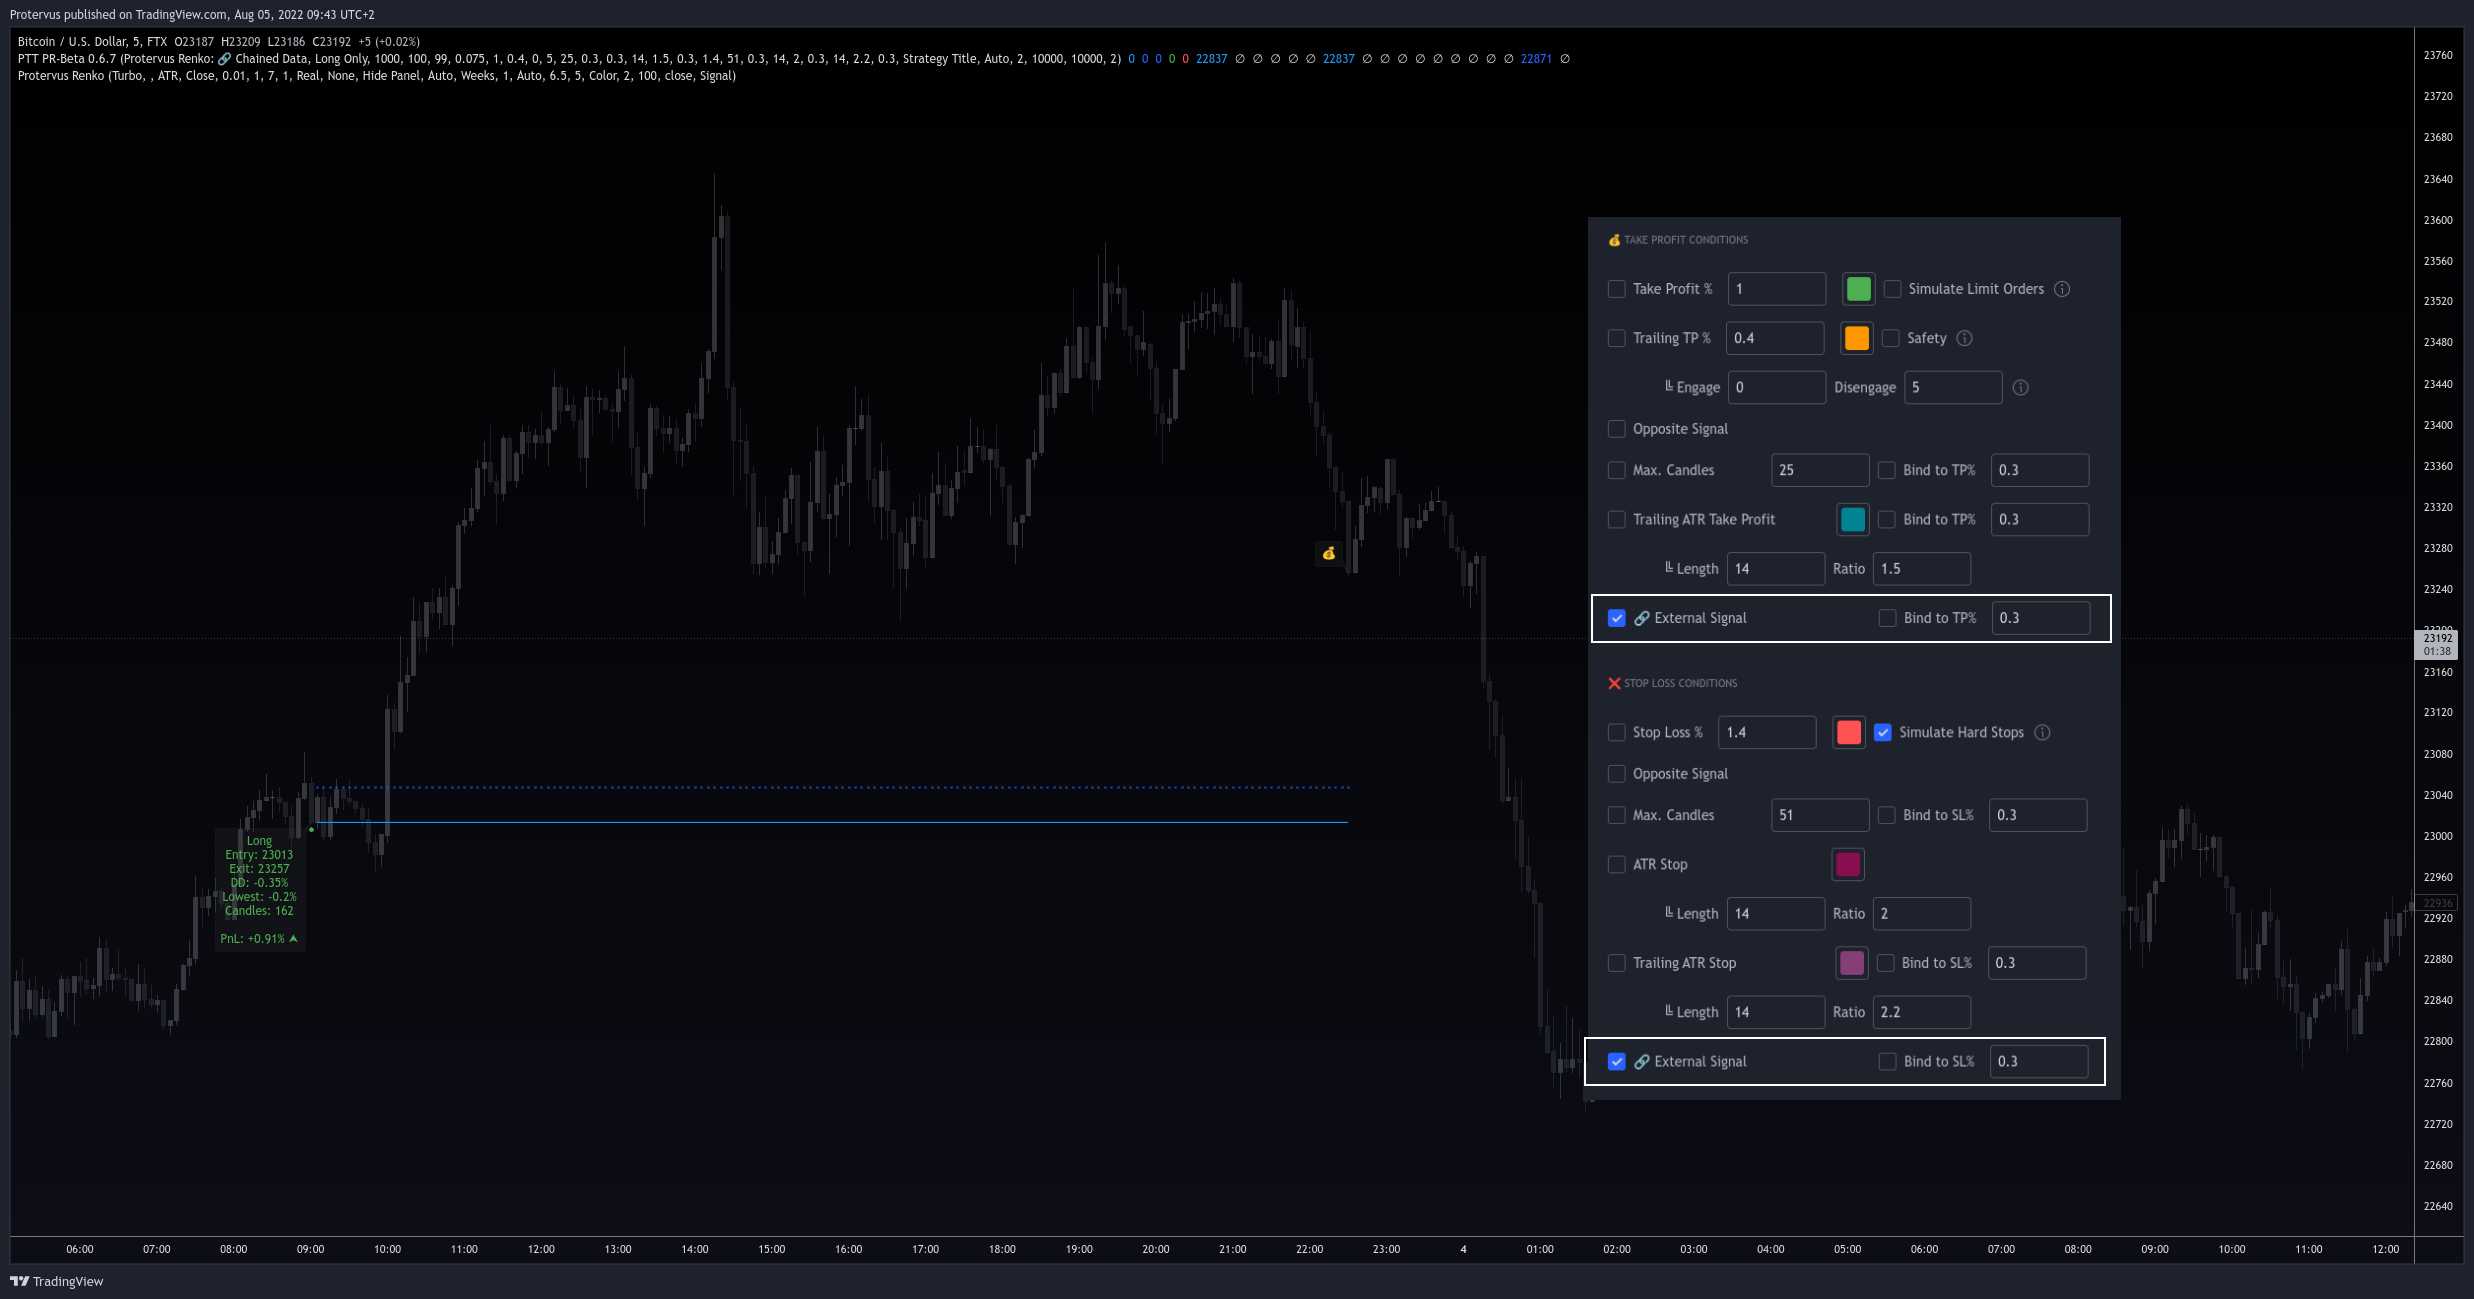Click the Take Profit % value field
Screen dimensions: 2474x1299
[x=1777, y=289]
